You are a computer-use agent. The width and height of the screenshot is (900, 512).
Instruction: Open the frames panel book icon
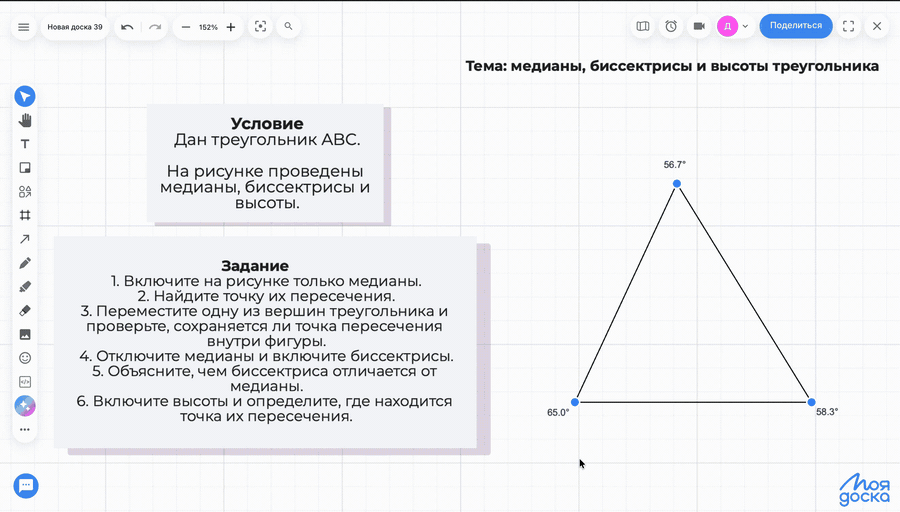tap(643, 26)
